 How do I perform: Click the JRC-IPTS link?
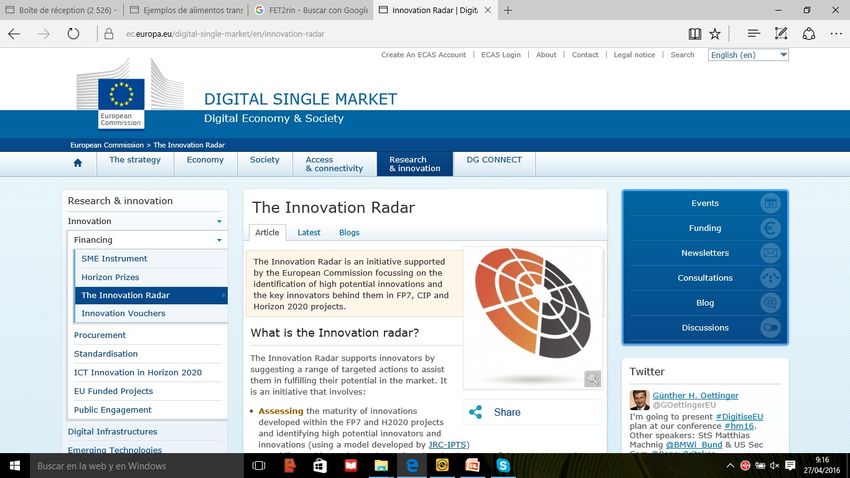pyautogui.click(x=447, y=444)
